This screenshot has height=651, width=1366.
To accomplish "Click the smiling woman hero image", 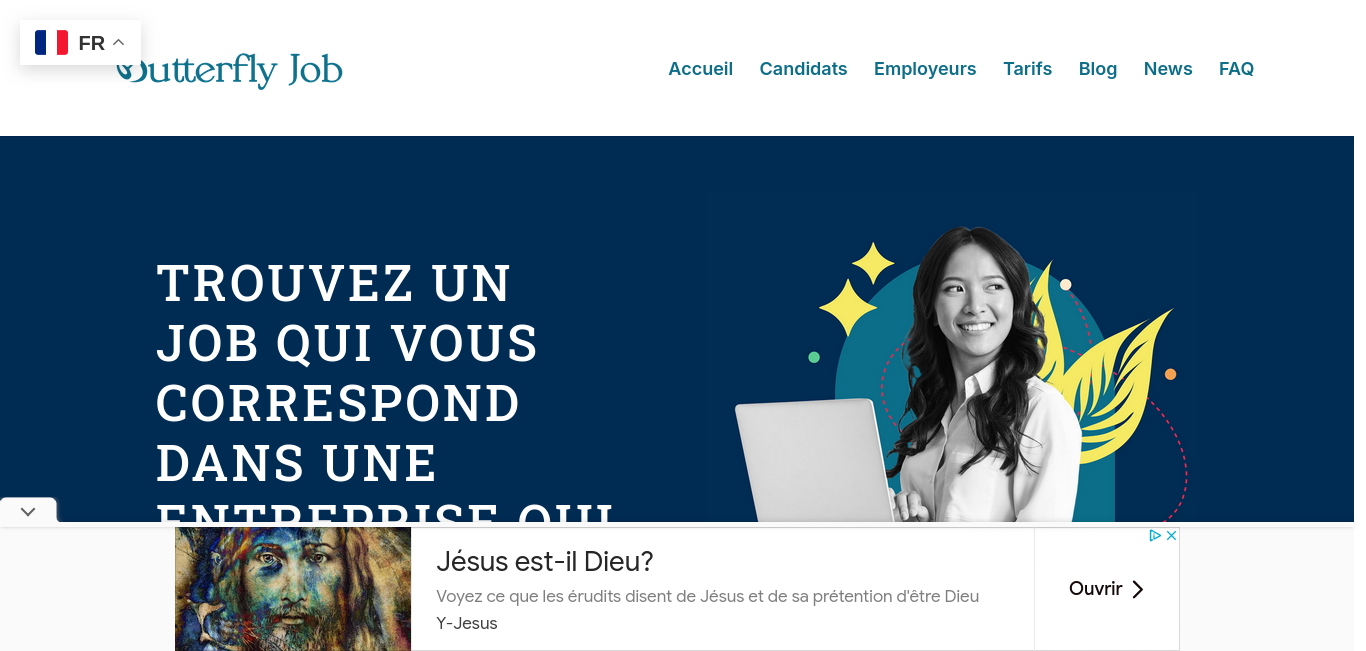I will [x=960, y=374].
